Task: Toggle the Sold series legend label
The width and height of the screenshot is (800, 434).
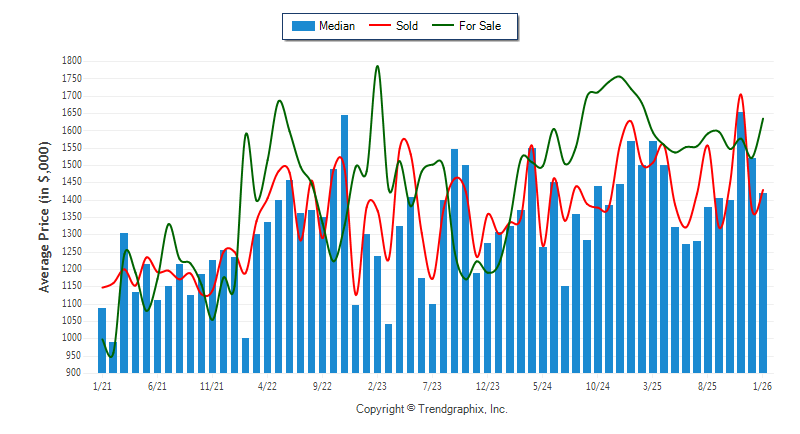Action: point(408,26)
